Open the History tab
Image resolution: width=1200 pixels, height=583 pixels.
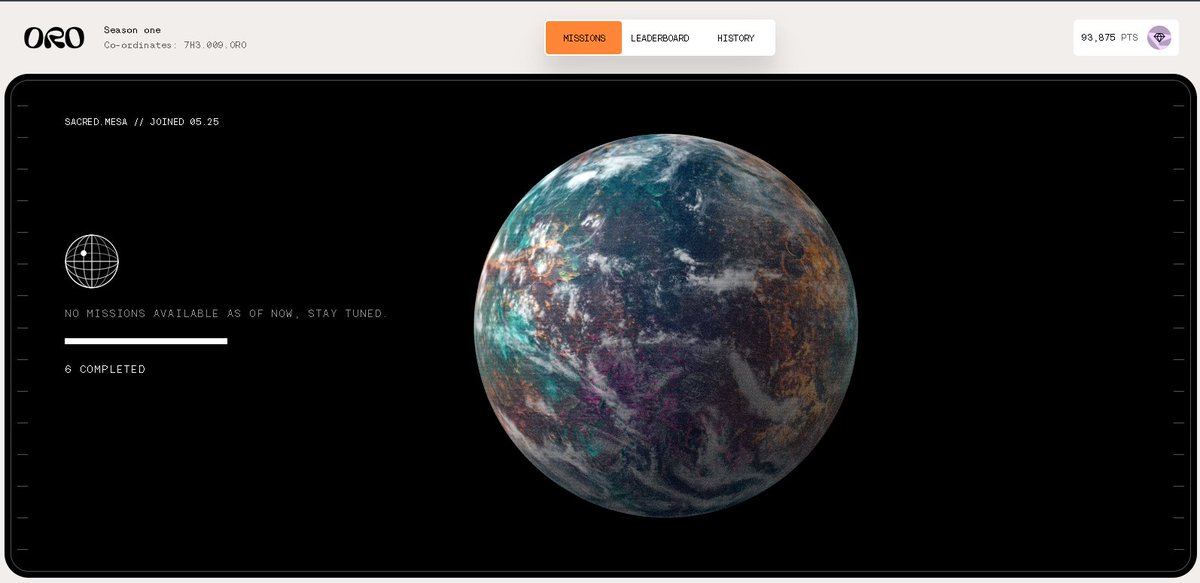(736, 38)
